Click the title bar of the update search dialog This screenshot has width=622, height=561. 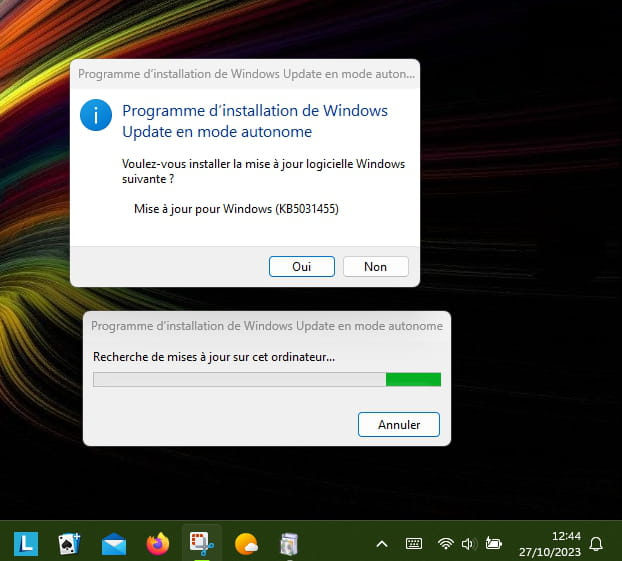click(x=267, y=326)
